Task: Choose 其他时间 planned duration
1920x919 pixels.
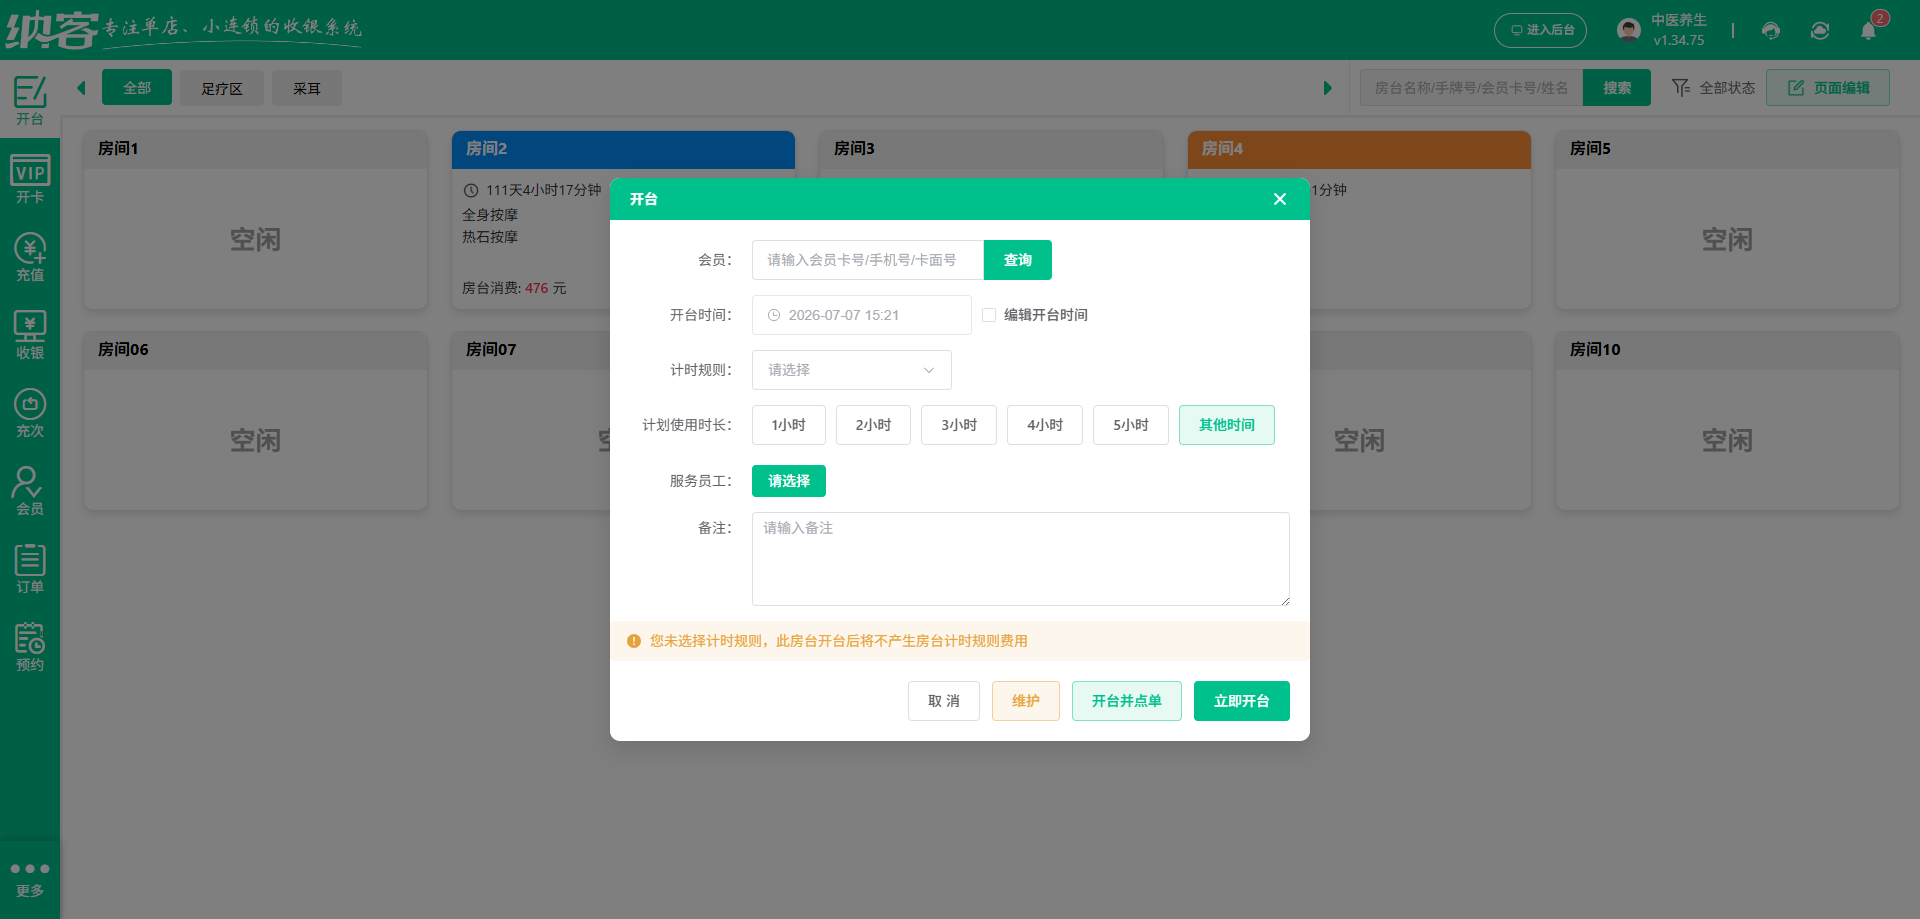Action: coord(1227,425)
